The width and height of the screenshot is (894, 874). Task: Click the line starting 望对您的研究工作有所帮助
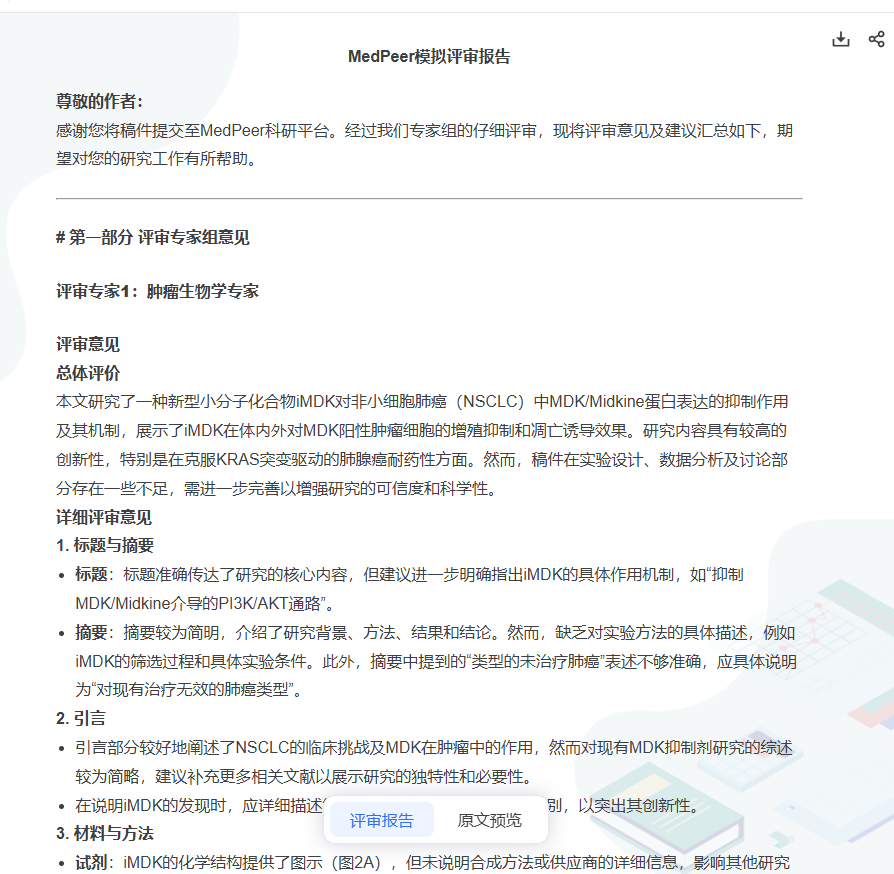tap(157, 158)
